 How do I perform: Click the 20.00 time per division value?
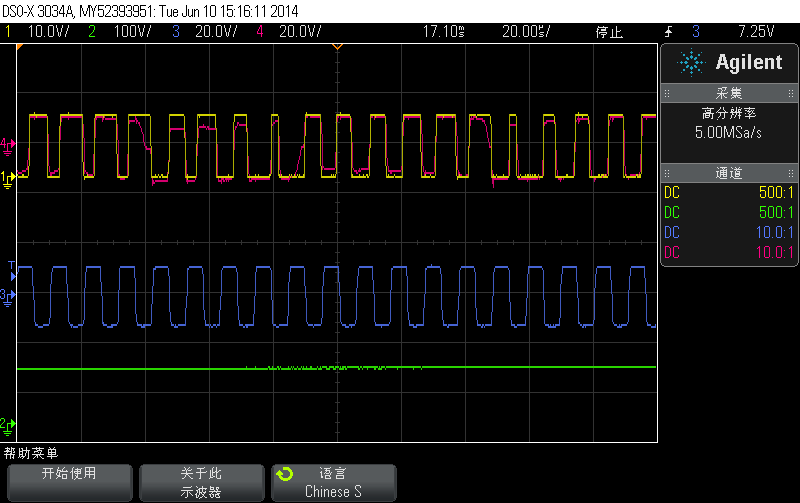(526, 32)
